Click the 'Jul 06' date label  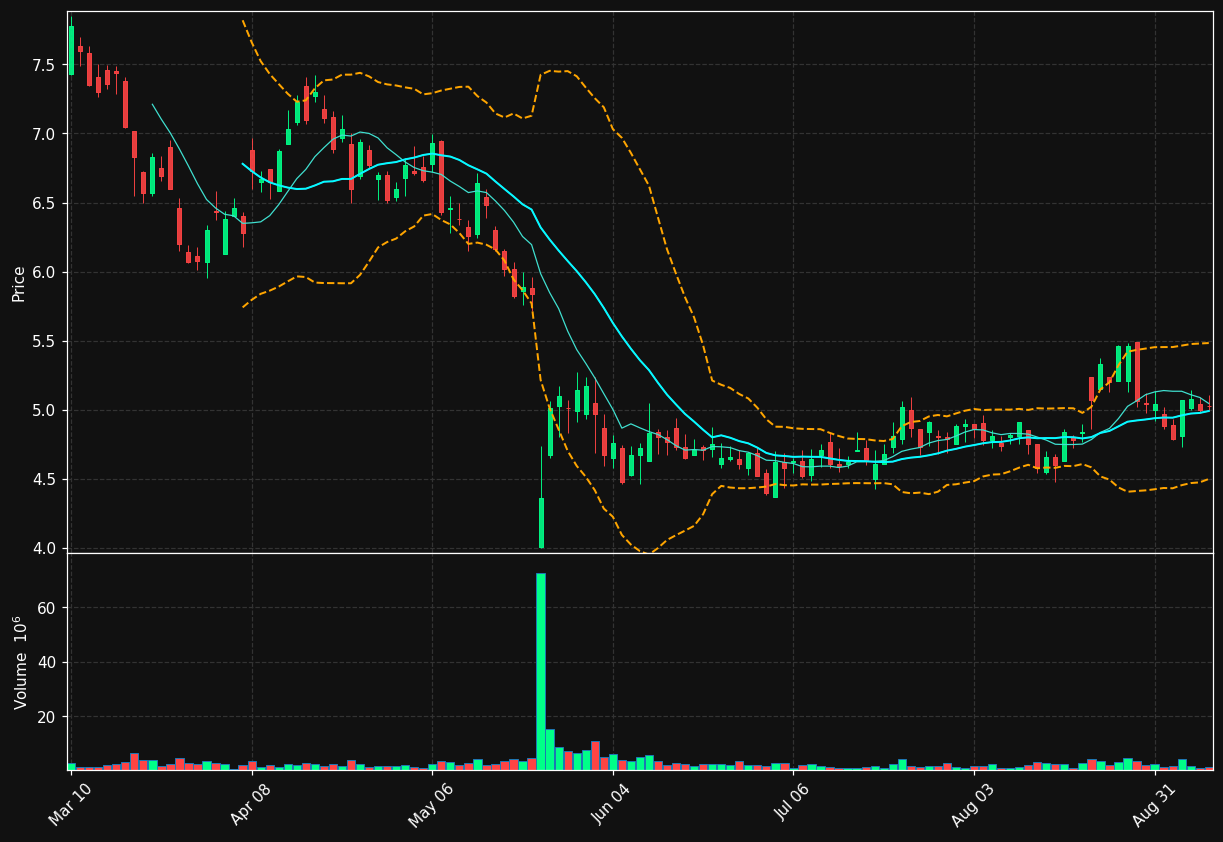[x=793, y=804]
